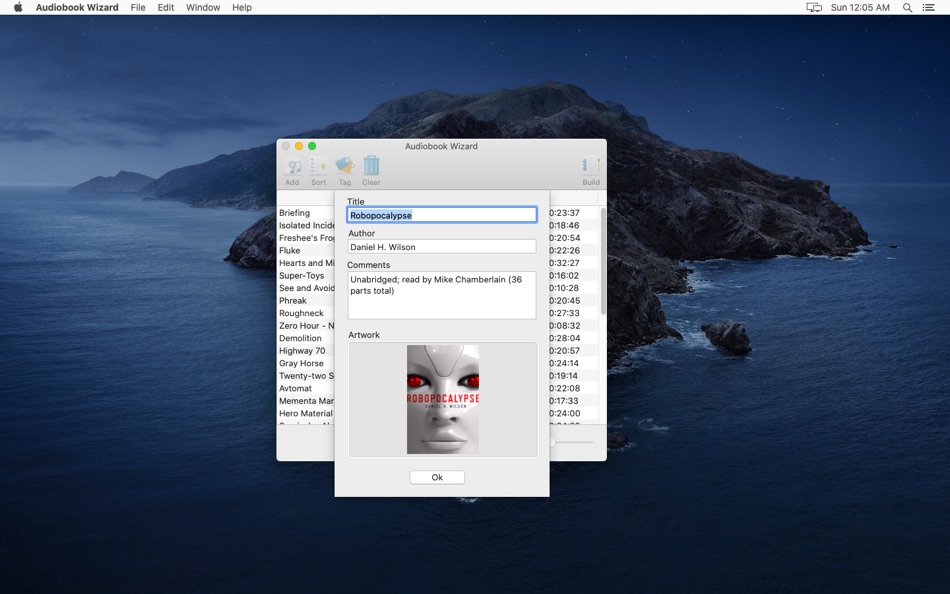Click the Sort toolbar icon
Viewport: 950px width, 594px height.
[x=319, y=170]
